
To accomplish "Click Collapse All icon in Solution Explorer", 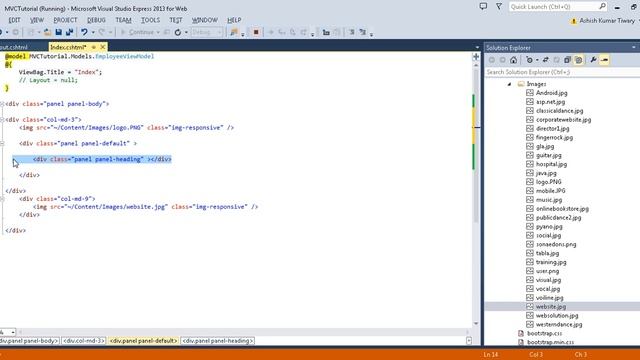I will pos(567,60).
